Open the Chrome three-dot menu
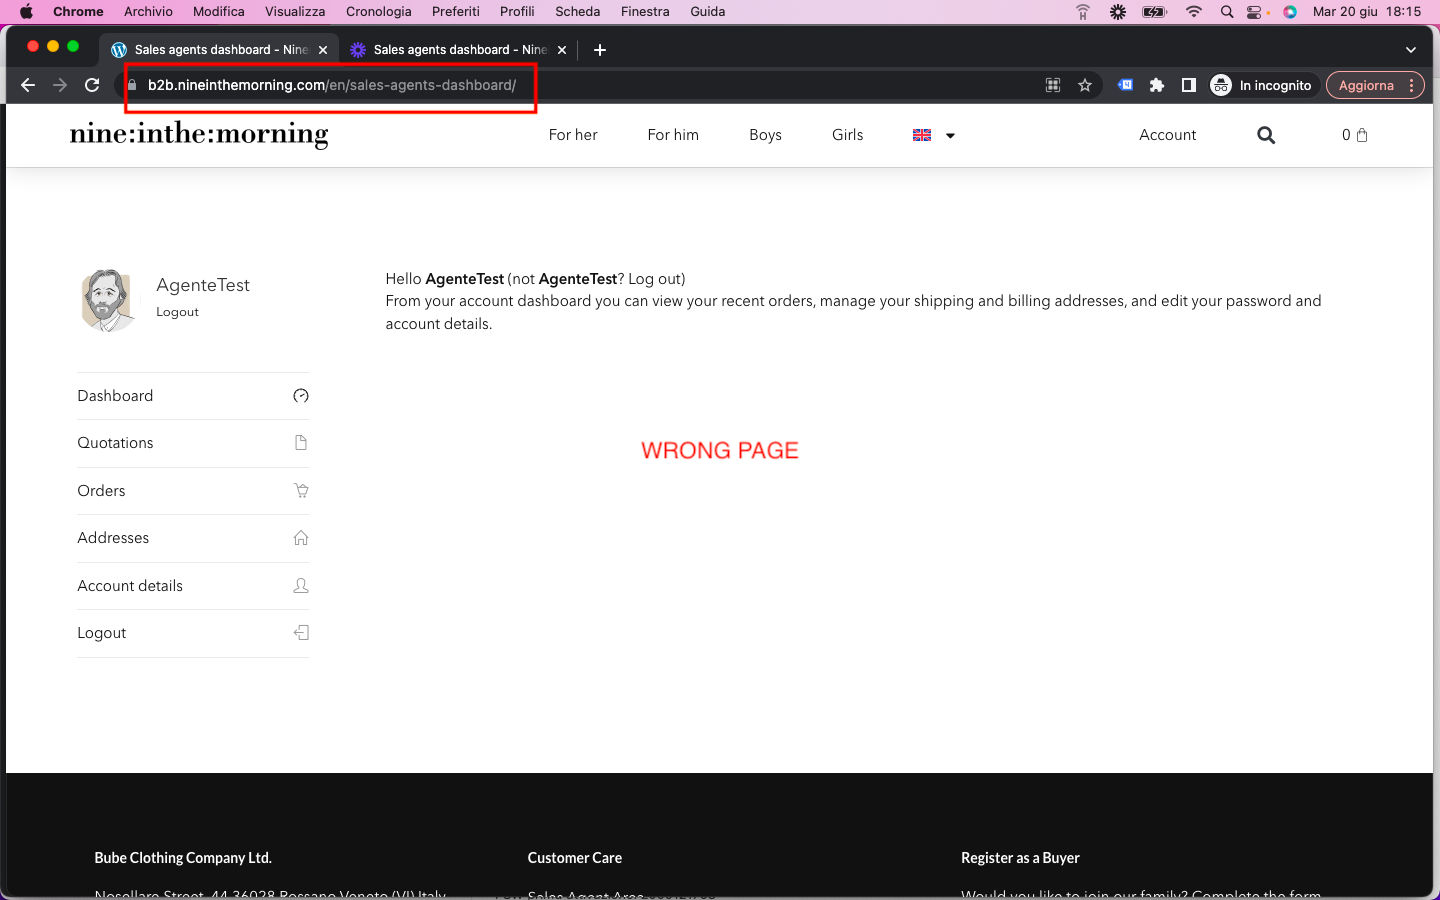This screenshot has height=900, width=1440. point(1411,85)
